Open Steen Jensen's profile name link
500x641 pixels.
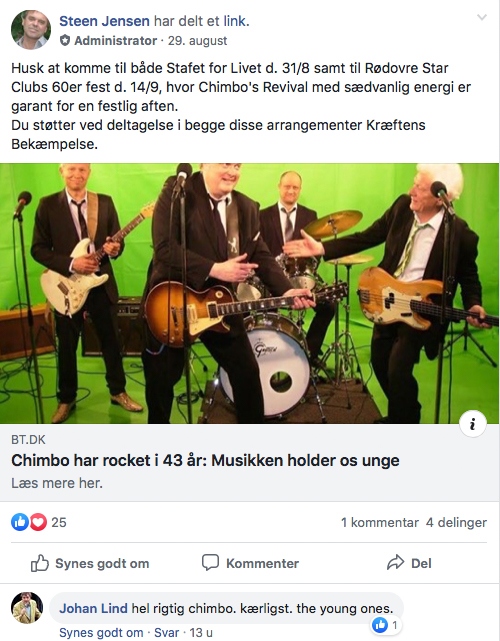104,21
